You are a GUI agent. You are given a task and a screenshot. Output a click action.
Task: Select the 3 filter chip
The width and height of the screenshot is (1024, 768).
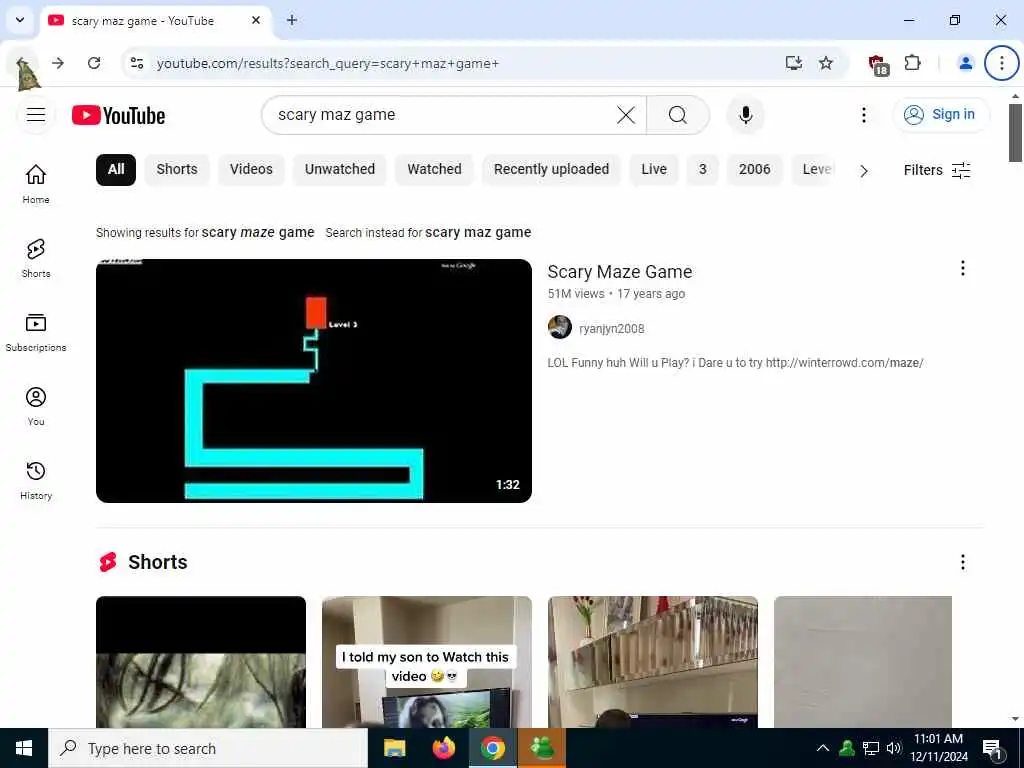pos(703,170)
